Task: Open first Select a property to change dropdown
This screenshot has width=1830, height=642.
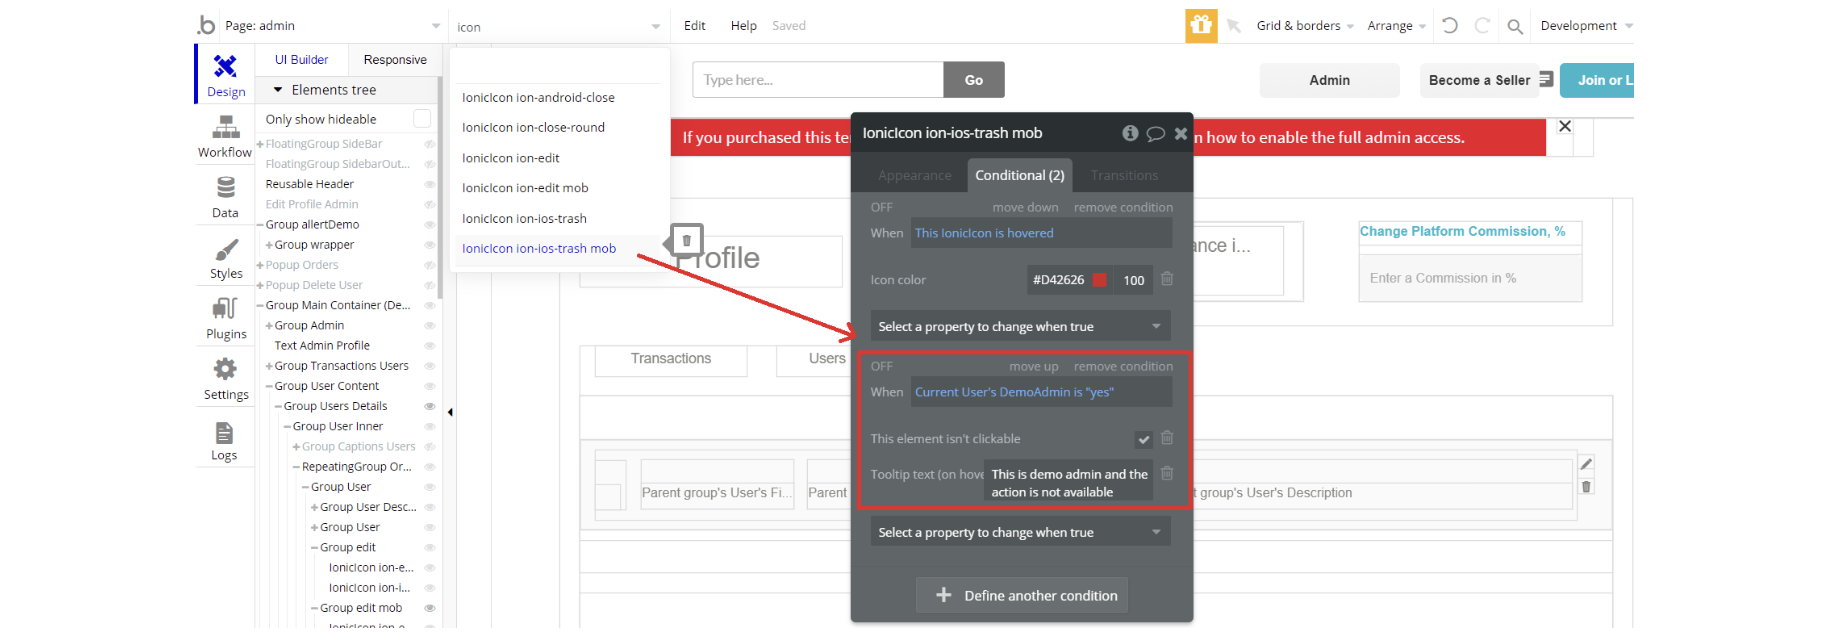Action: click(1019, 327)
